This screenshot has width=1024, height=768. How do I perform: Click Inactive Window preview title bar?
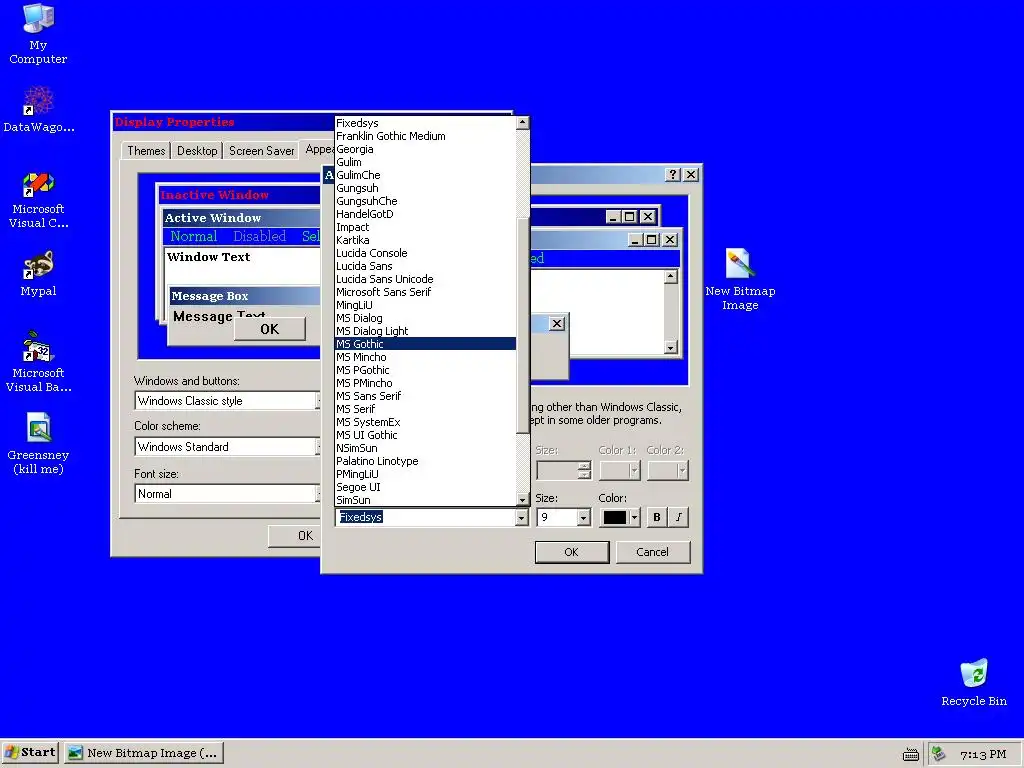pyautogui.click(x=239, y=195)
